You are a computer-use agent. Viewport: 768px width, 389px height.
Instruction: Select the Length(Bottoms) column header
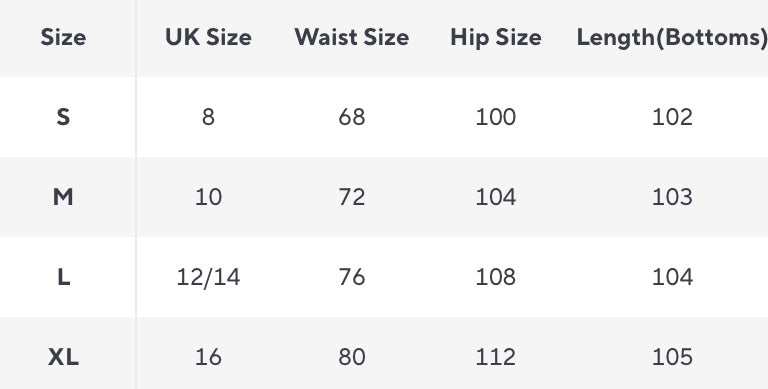pyautogui.click(x=672, y=37)
